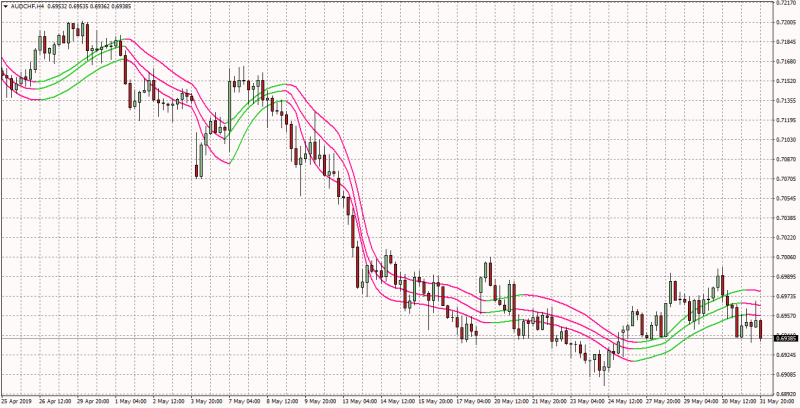This screenshot has width=800, height=408.
Task: Click the current price label 0.69385
Action: click(x=786, y=338)
